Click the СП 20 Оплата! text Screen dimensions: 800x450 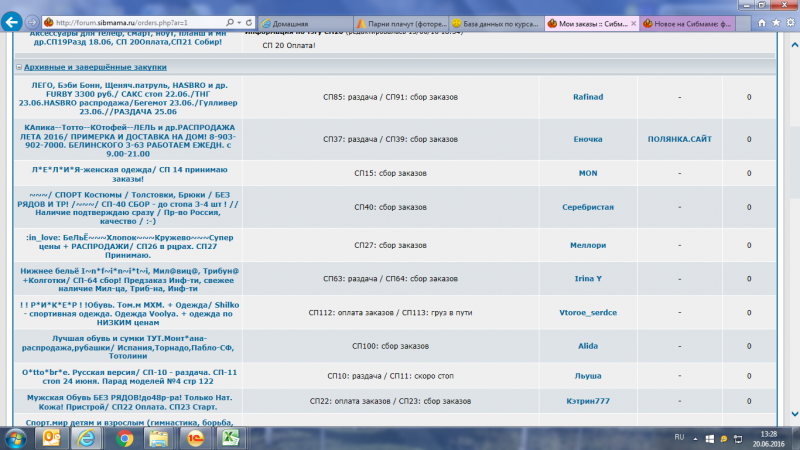tap(289, 45)
